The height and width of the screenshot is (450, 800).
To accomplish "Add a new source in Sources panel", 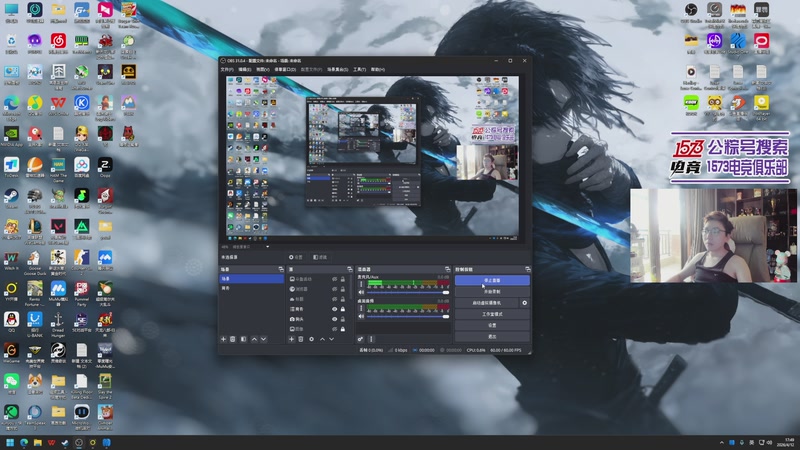I will (x=291, y=339).
